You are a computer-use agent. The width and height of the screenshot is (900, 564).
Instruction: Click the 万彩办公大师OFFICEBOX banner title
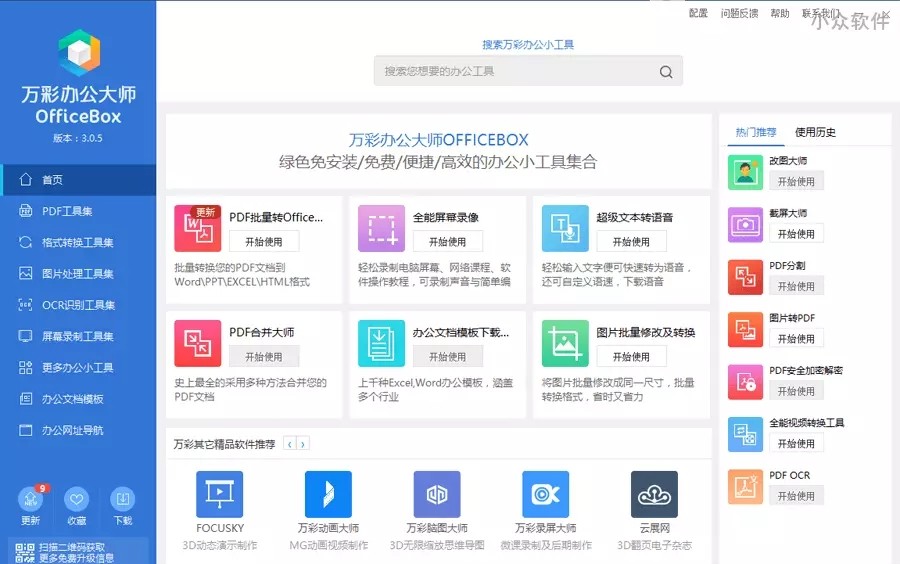point(439,140)
